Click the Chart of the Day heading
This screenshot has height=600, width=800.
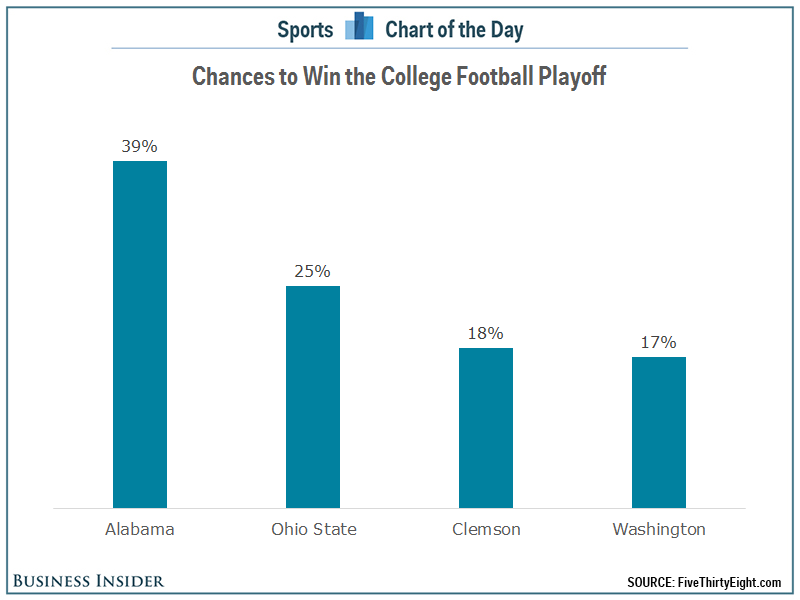(x=454, y=29)
